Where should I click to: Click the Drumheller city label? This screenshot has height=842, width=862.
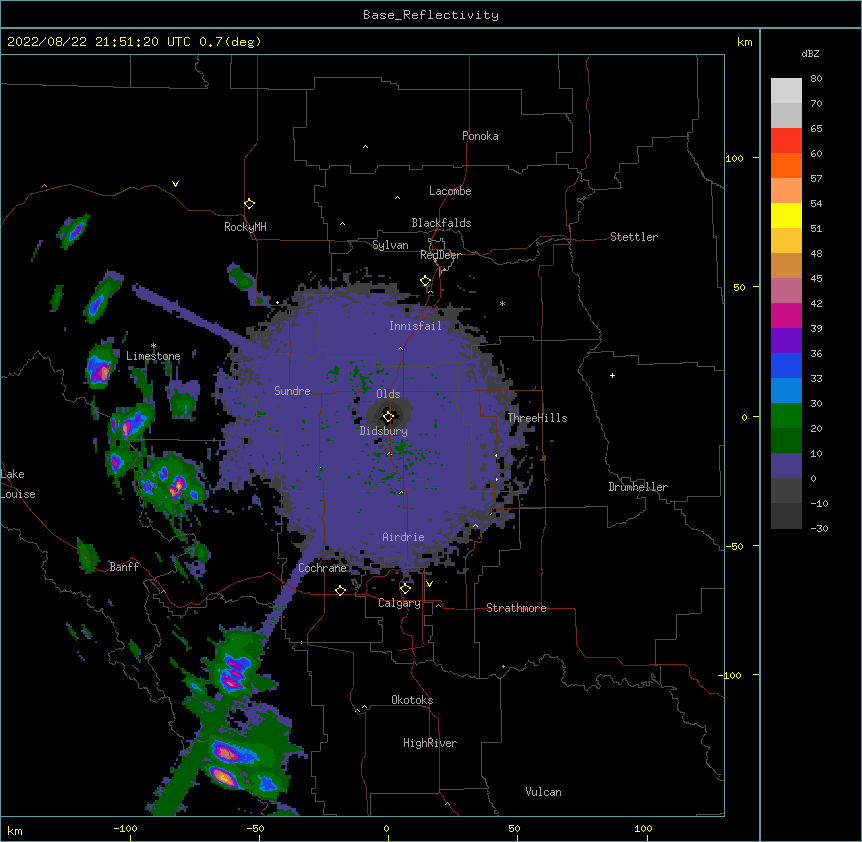point(638,487)
